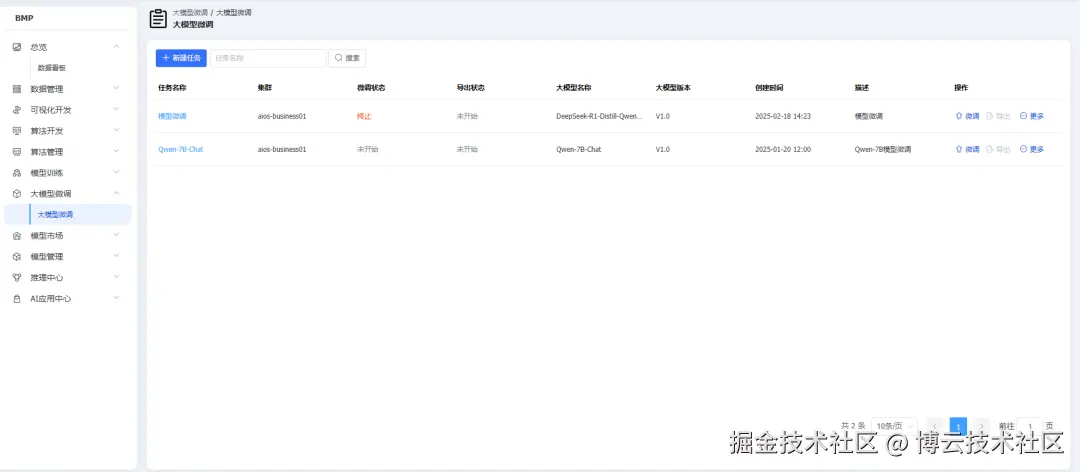Select page 1 in pagination
This screenshot has width=1080, height=472.
coord(958,426)
